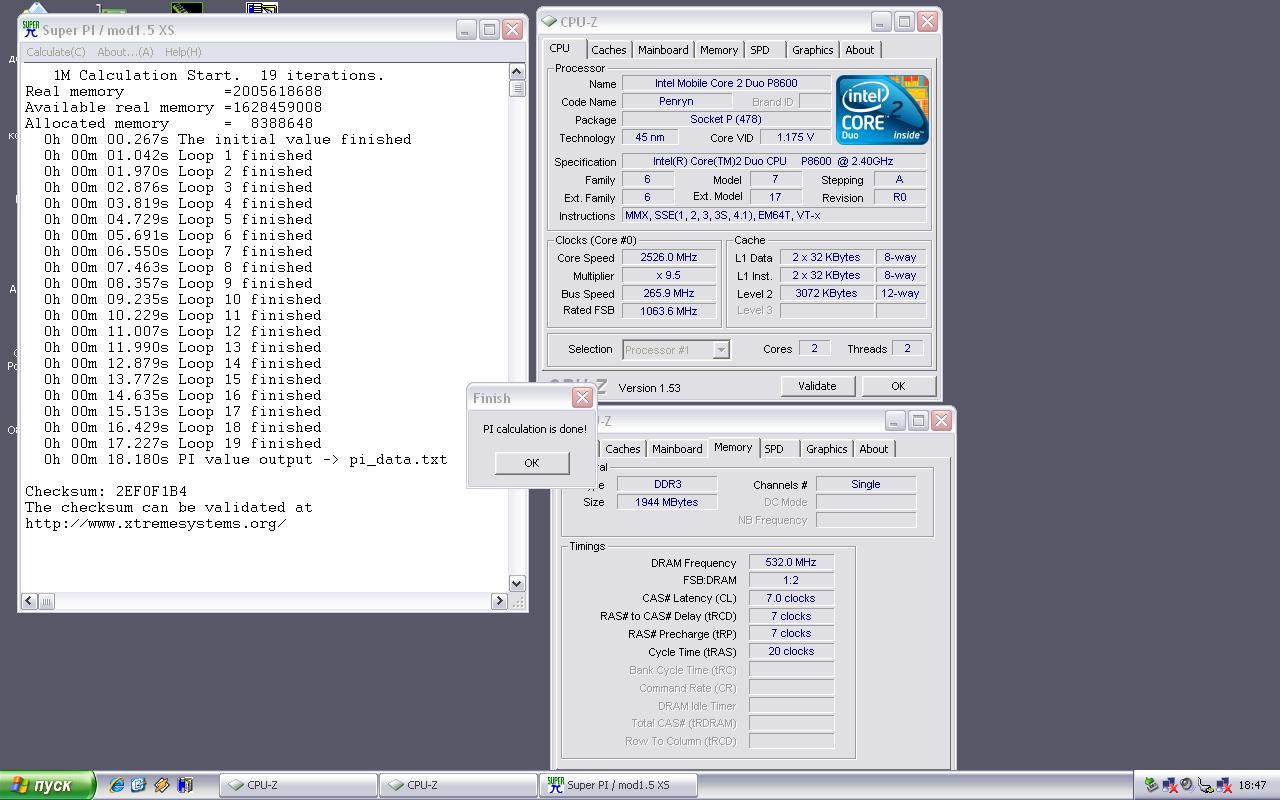Click the CAS# Latency 7.0 clocks field
This screenshot has width=1280, height=800.
(791, 598)
